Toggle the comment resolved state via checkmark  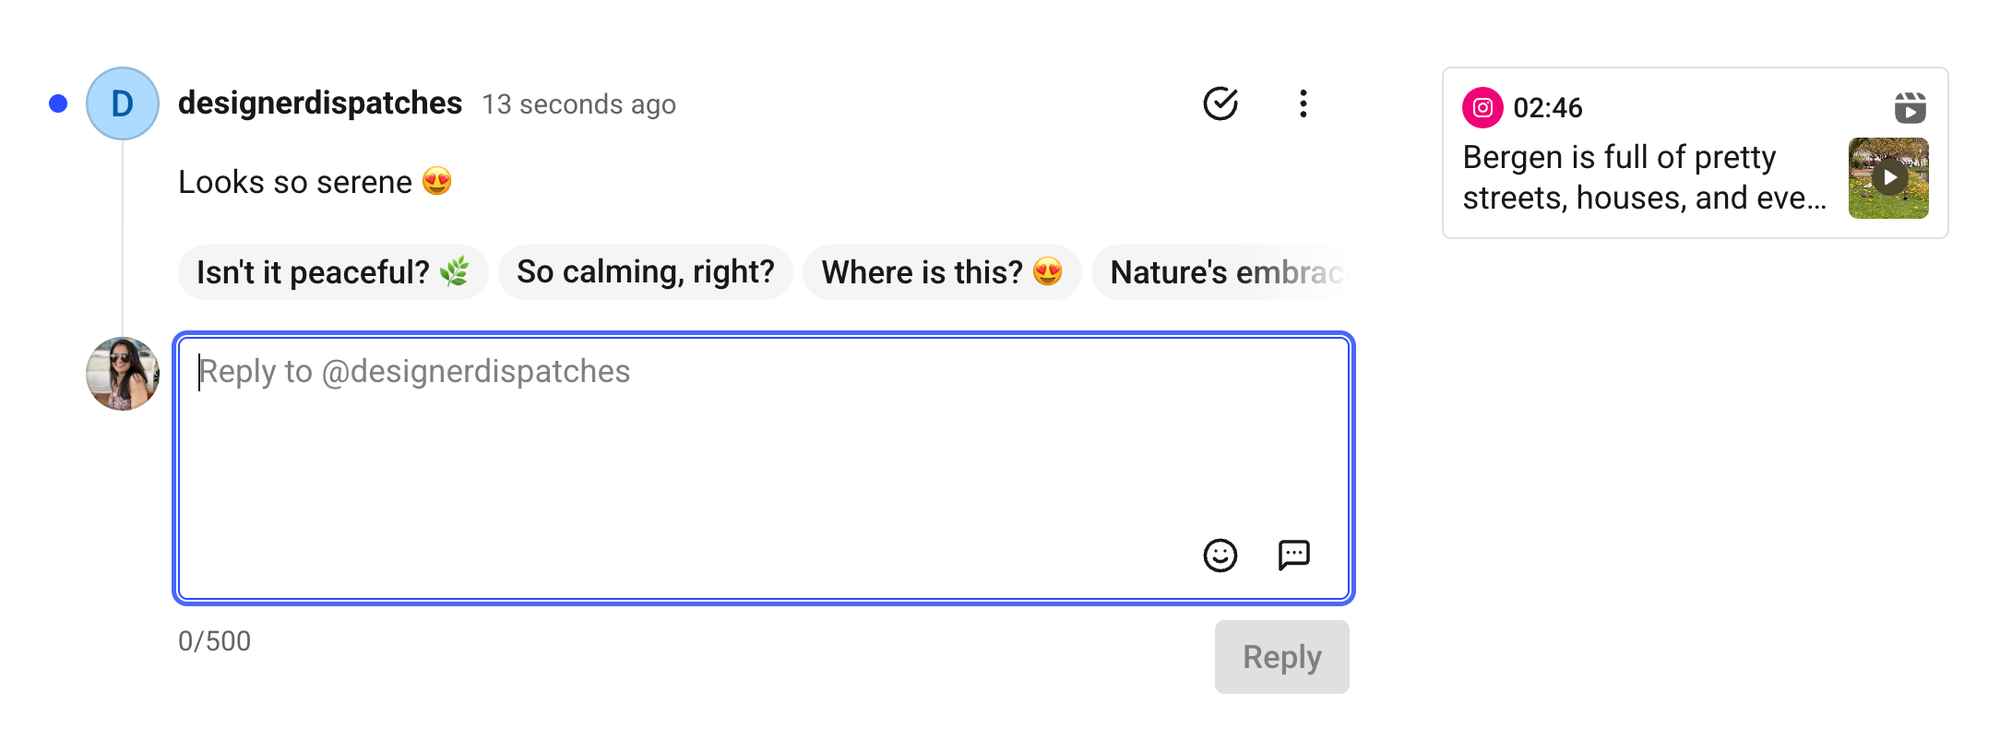tap(1221, 103)
